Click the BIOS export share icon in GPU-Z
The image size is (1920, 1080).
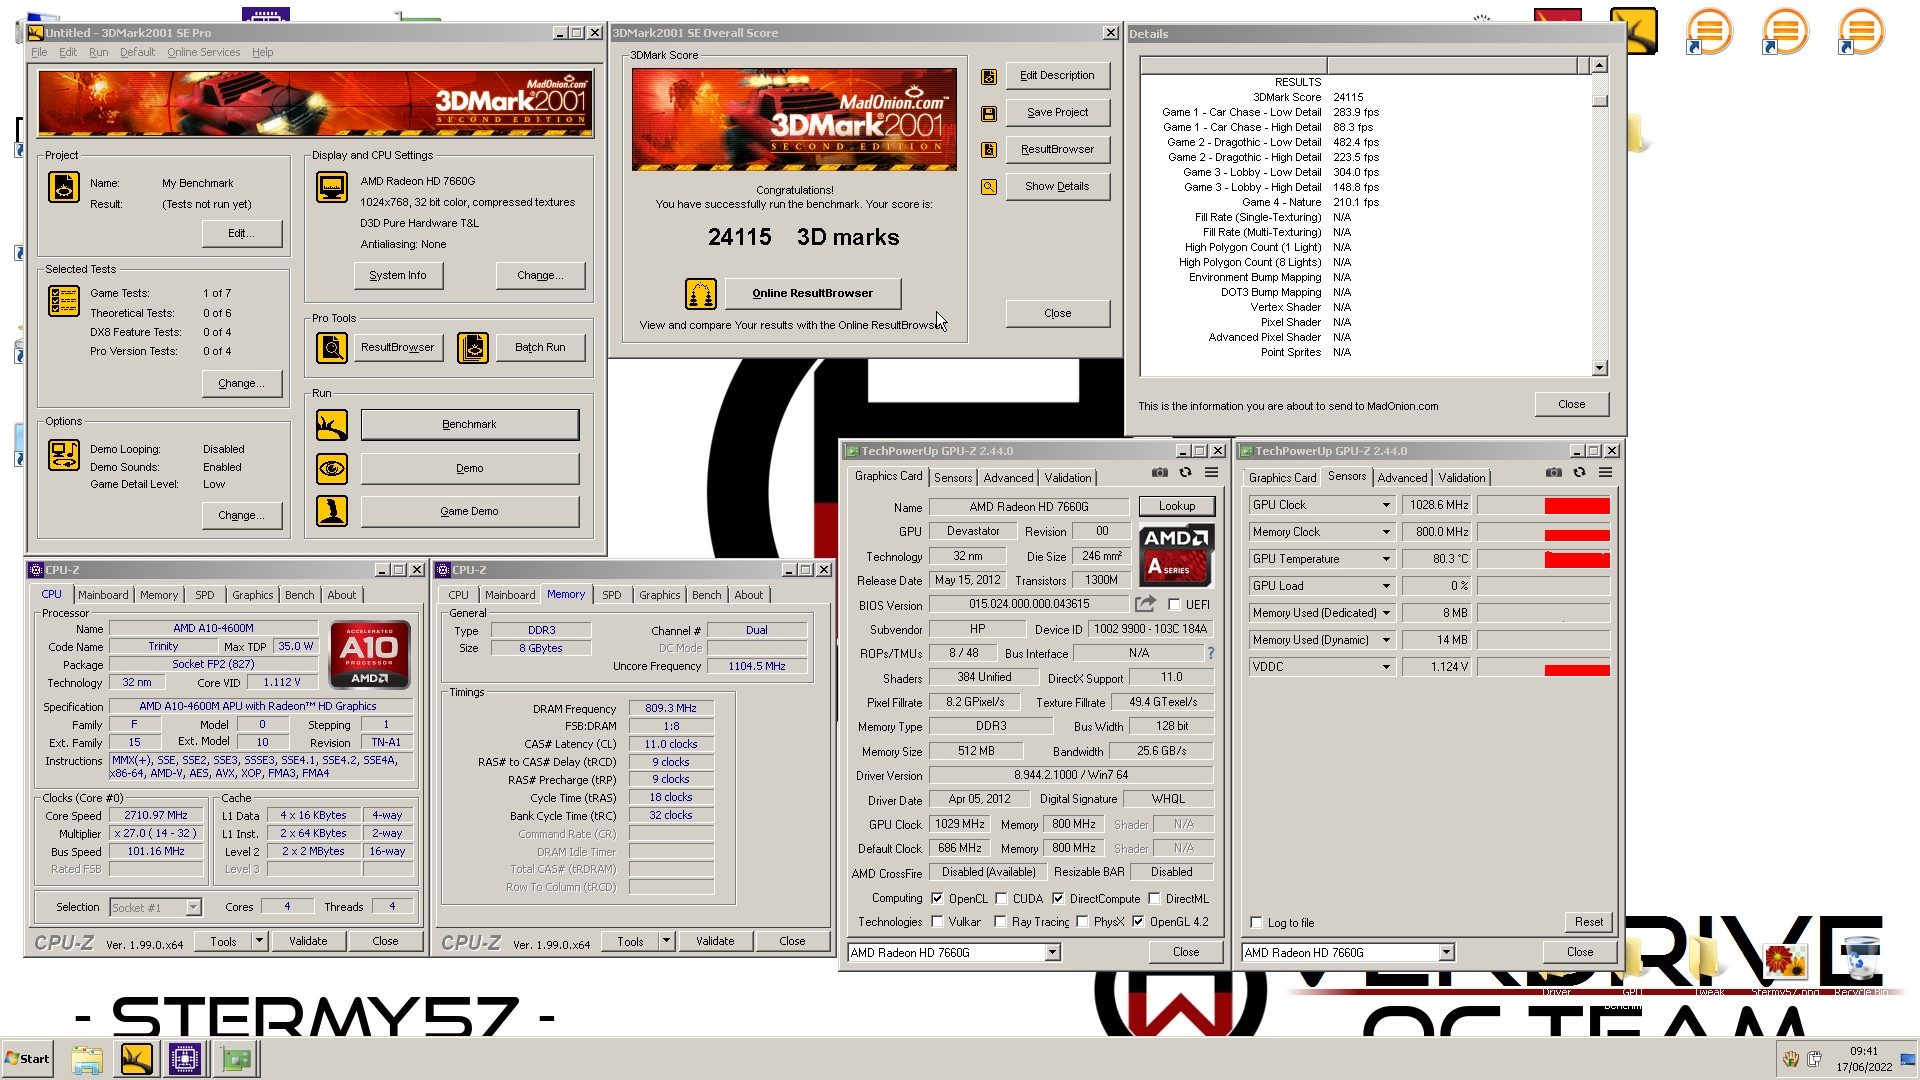click(1146, 604)
